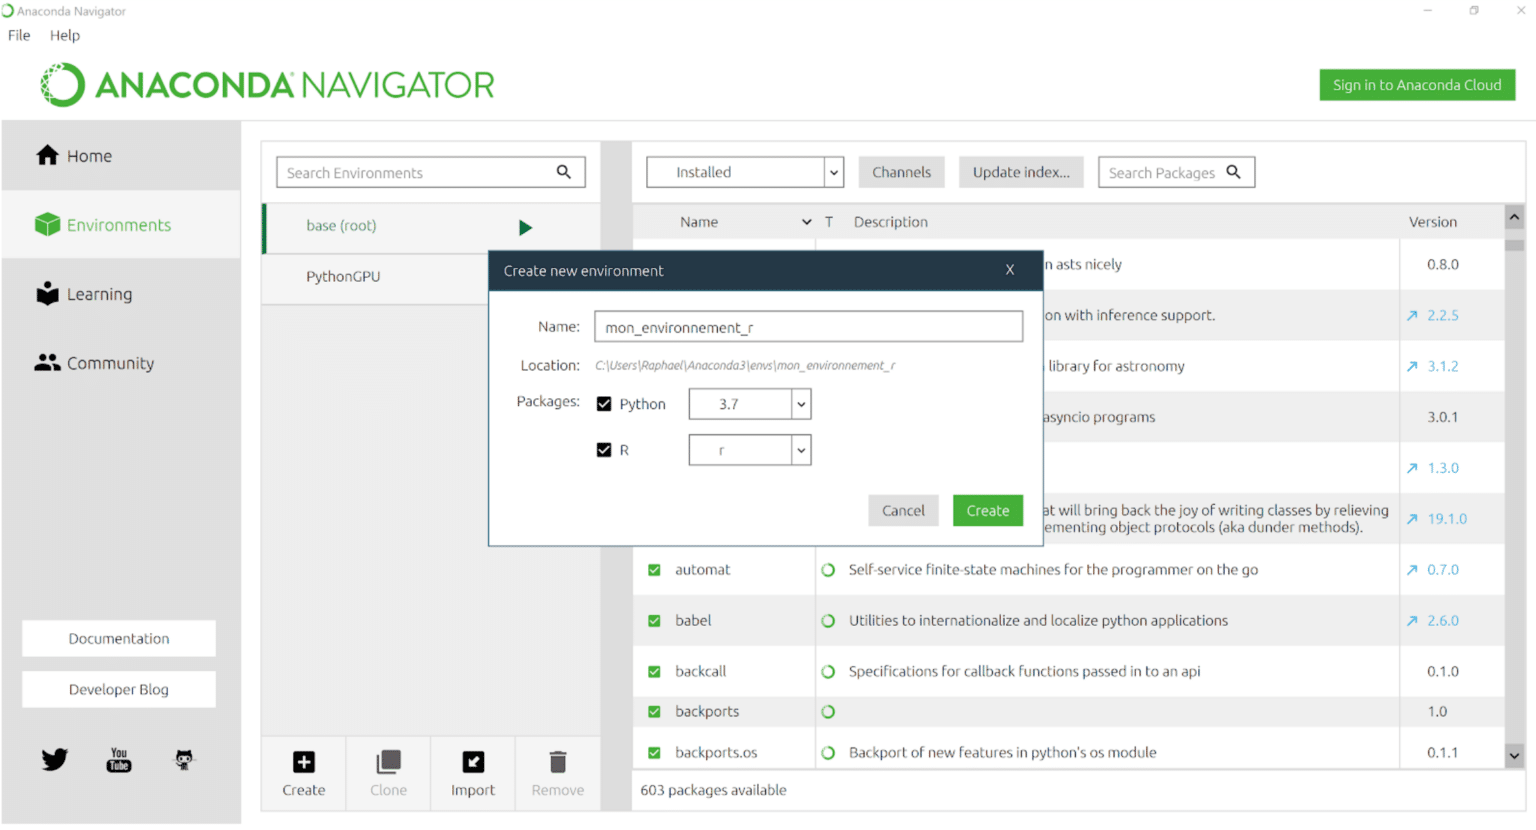
Task: Import an environment using the Import icon
Action: (472, 772)
